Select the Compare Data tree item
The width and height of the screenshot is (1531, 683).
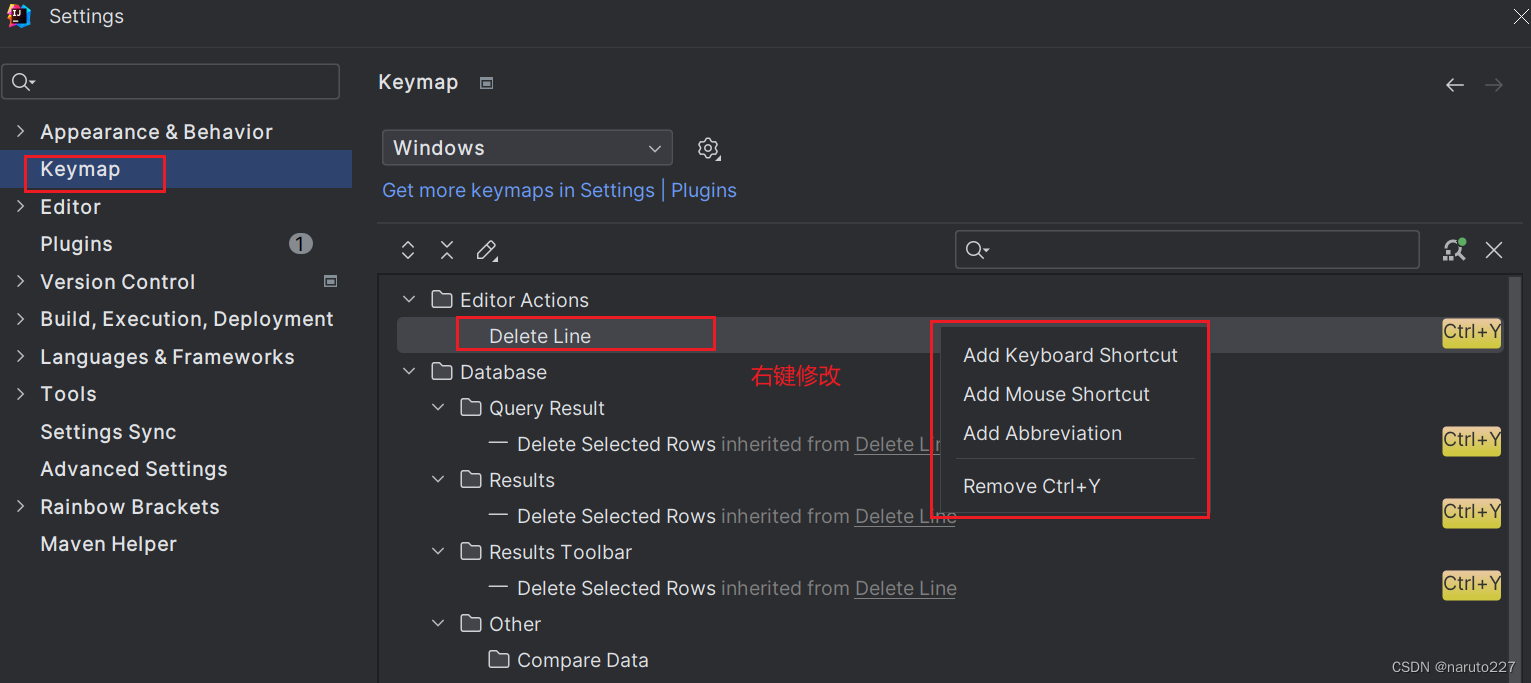(583, 660)
